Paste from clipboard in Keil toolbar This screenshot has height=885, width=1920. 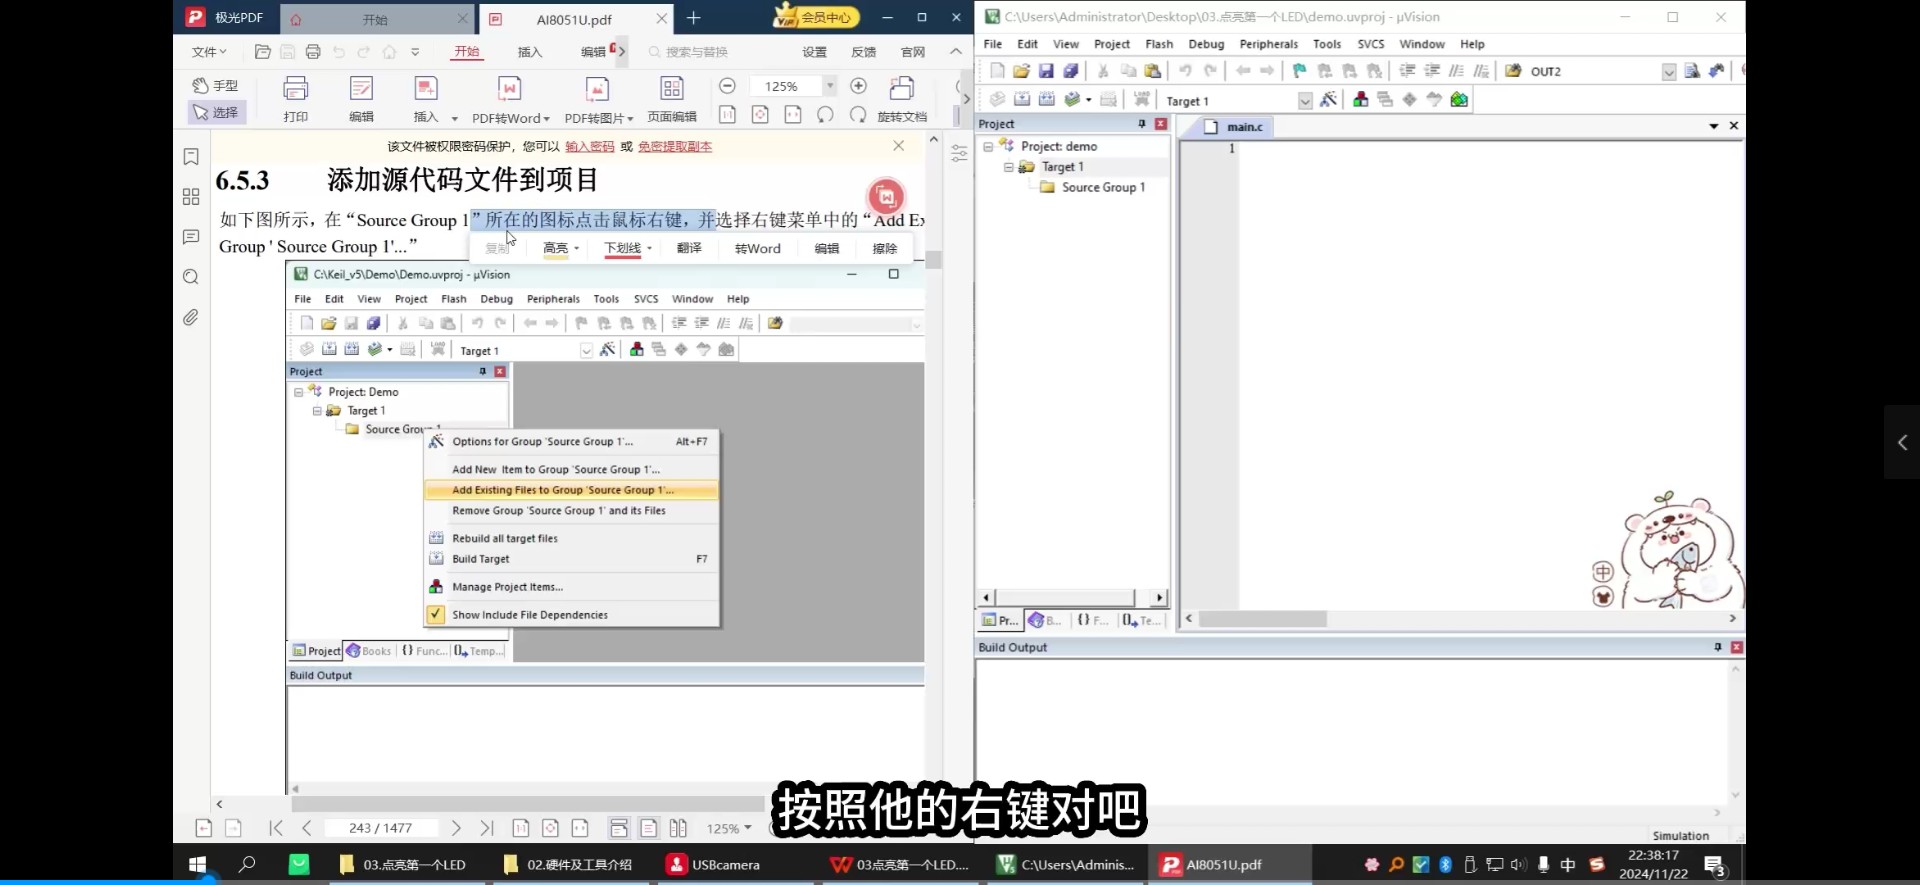pos(1153,71)
